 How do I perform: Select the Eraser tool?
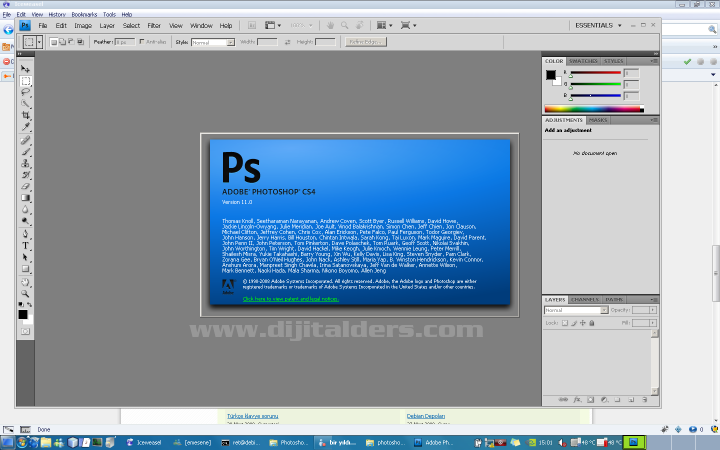(25, 186)
